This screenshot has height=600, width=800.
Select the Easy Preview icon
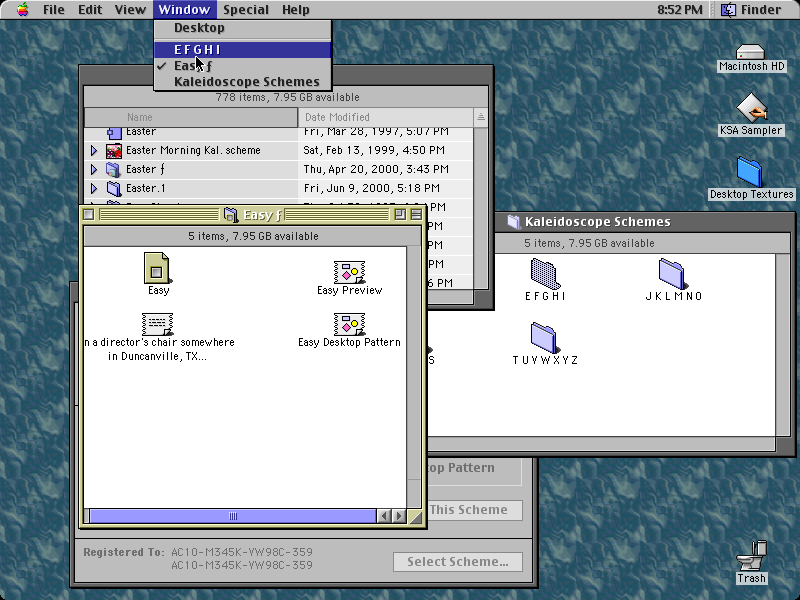(349, 272)
